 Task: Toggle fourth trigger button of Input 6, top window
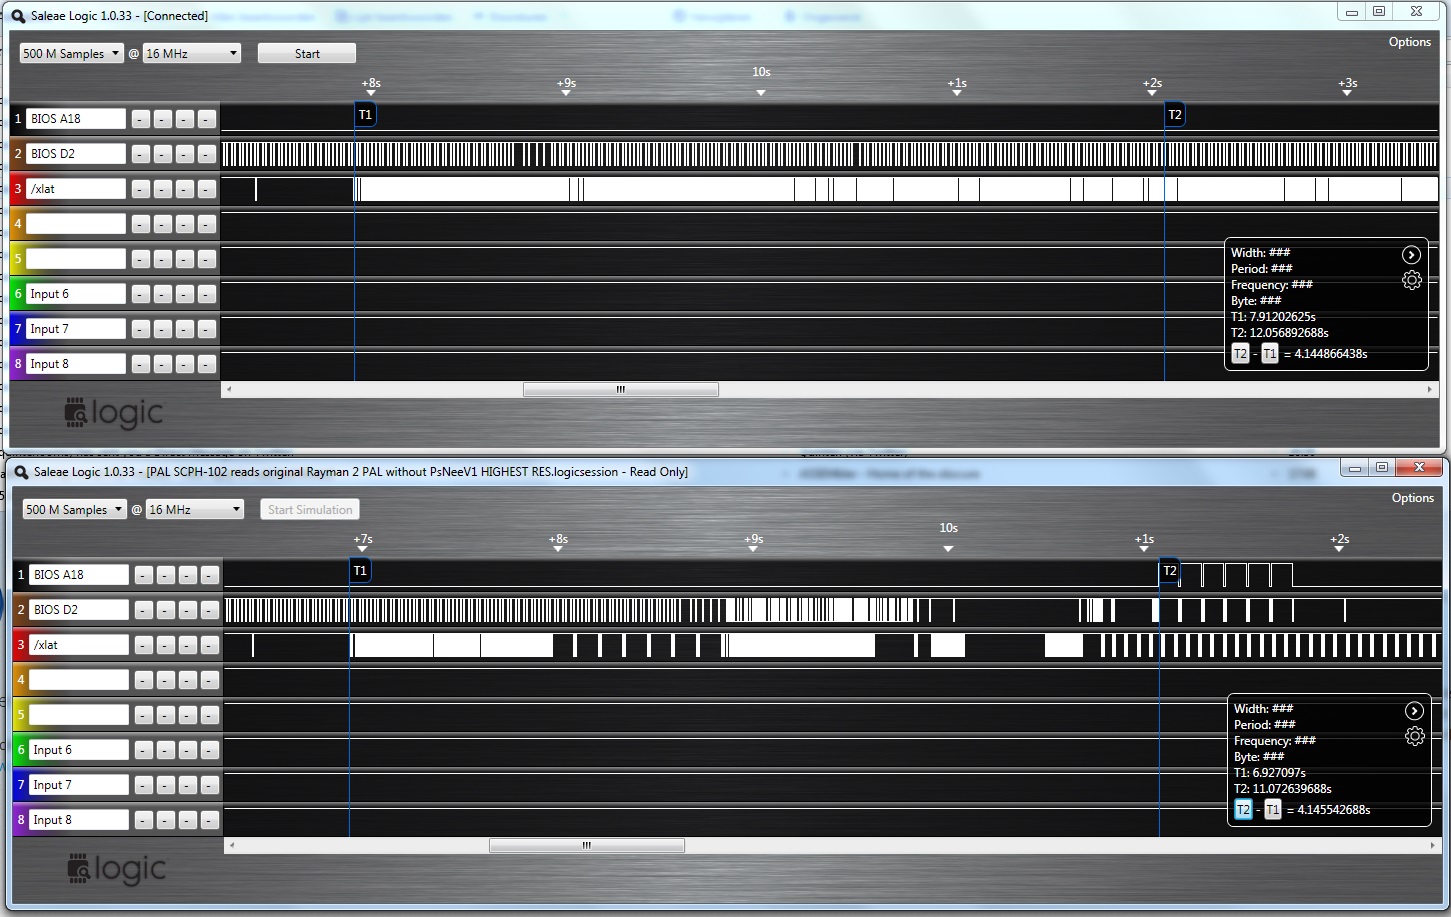[x=207, y=294]
